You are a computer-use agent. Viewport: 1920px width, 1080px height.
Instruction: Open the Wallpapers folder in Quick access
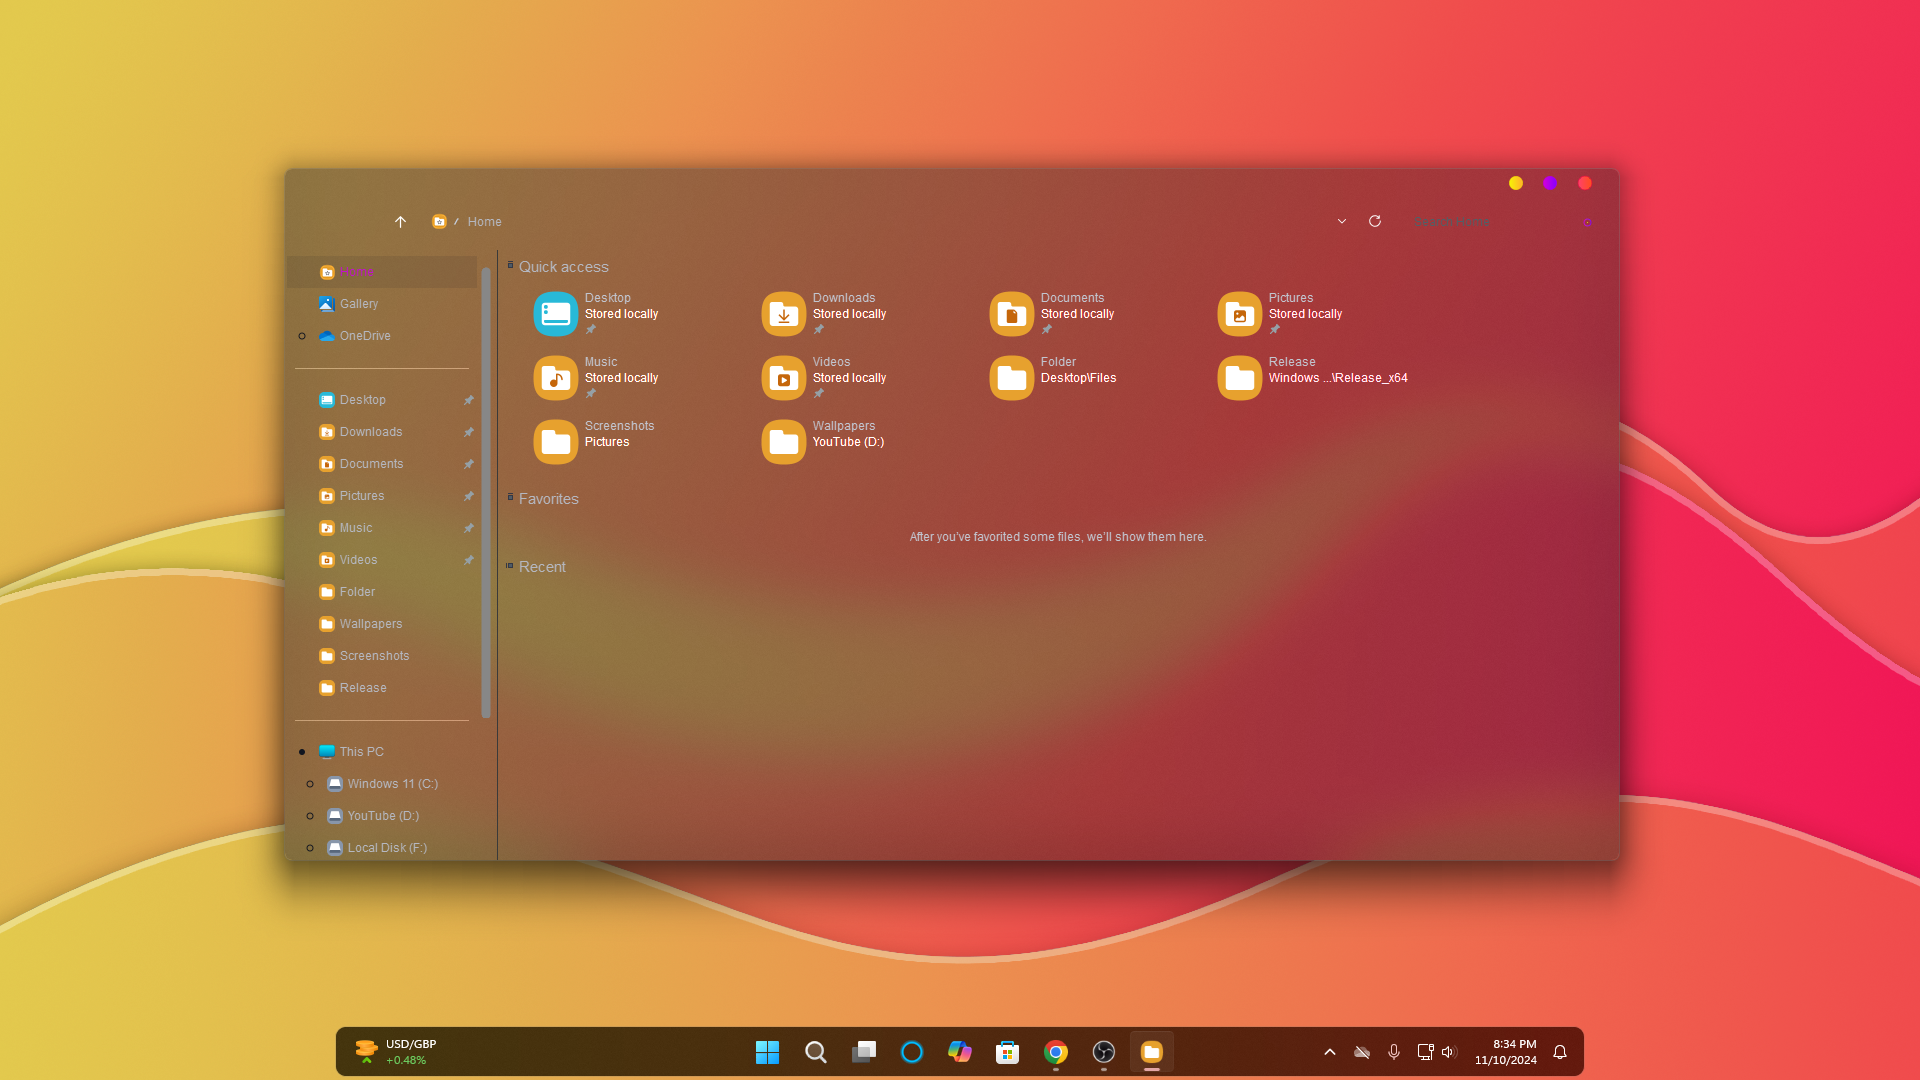point(784,441)
